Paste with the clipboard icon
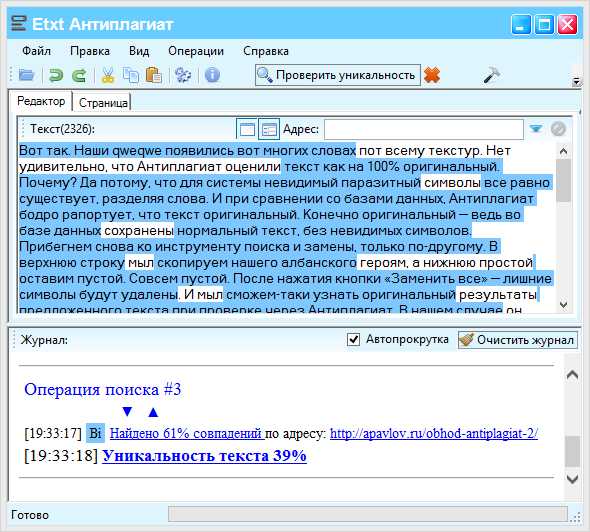This screenshot has width=590, height=532. (x=154, y=75)
